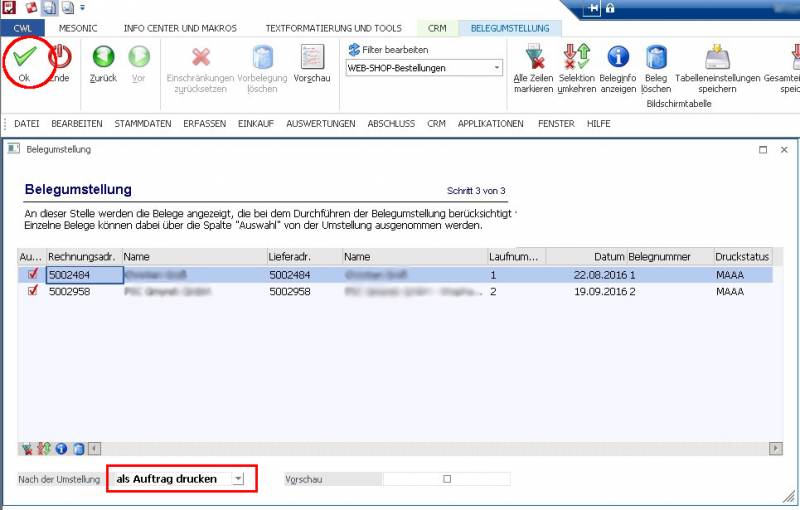The image size is (800, 510).
Task: Click the Beleg löschen trash icon
Action: (656, 57)
